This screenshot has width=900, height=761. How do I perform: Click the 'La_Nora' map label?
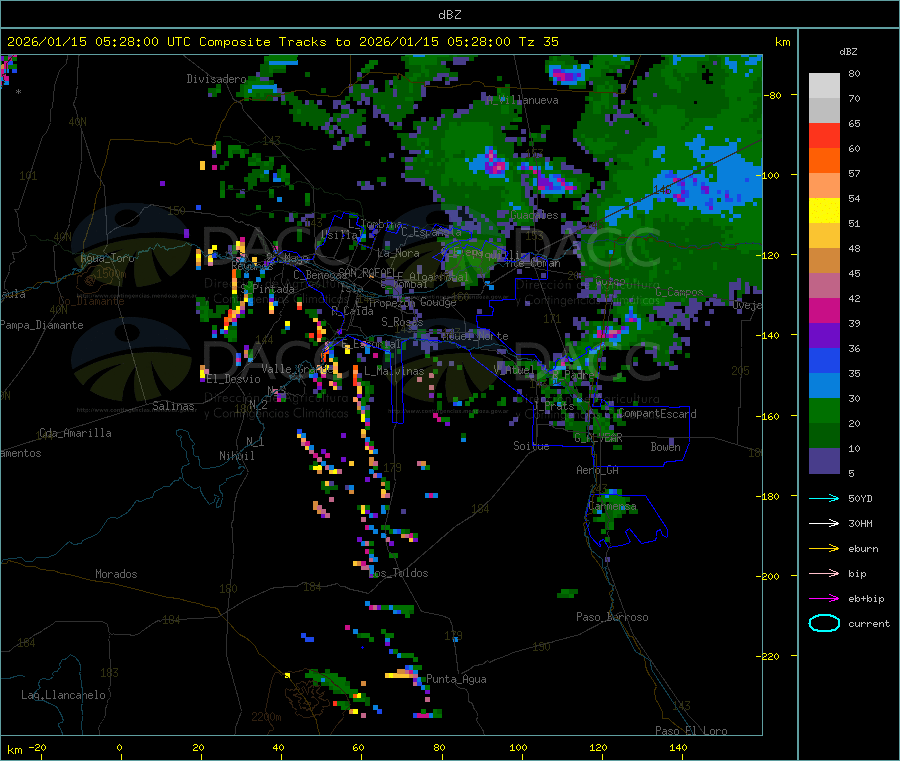(x=398, y=253)
